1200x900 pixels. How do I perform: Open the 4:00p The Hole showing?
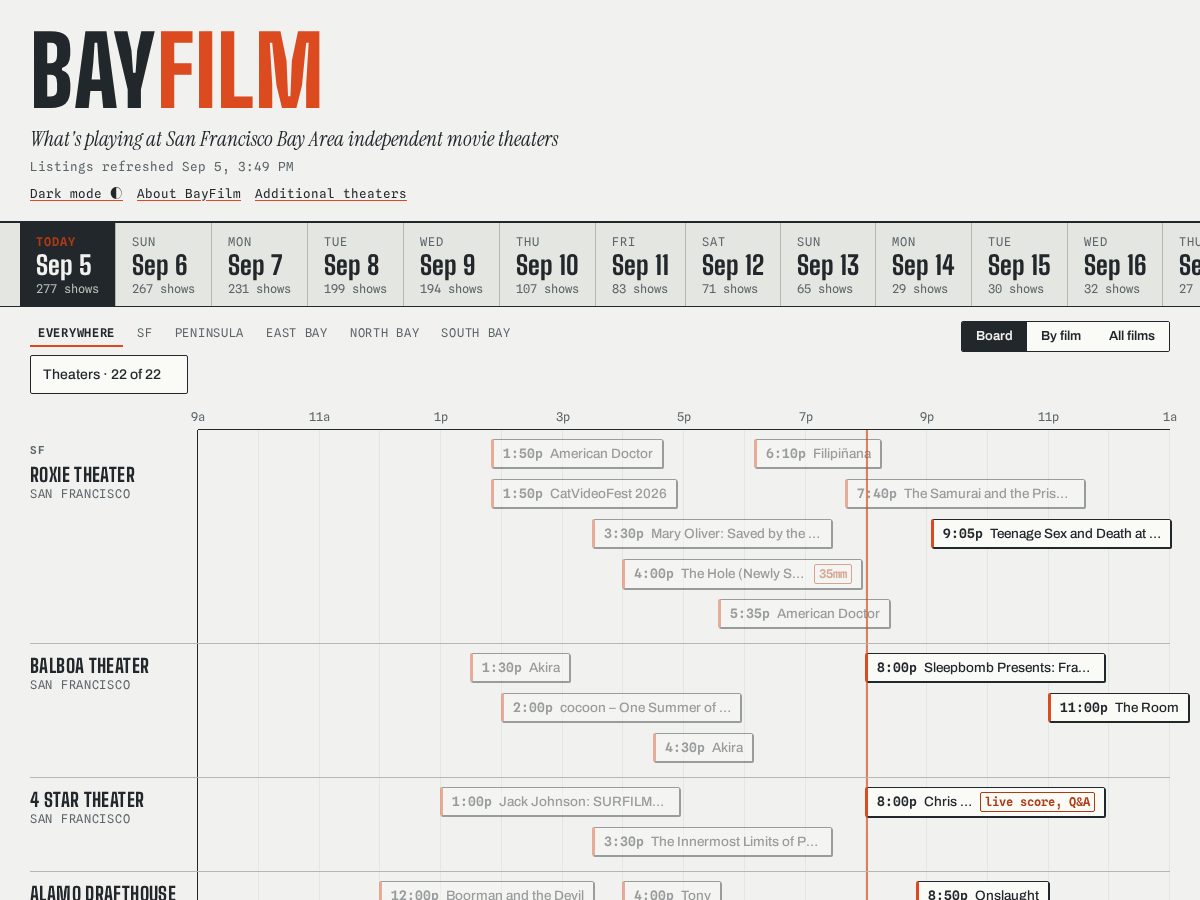(742, 574)
